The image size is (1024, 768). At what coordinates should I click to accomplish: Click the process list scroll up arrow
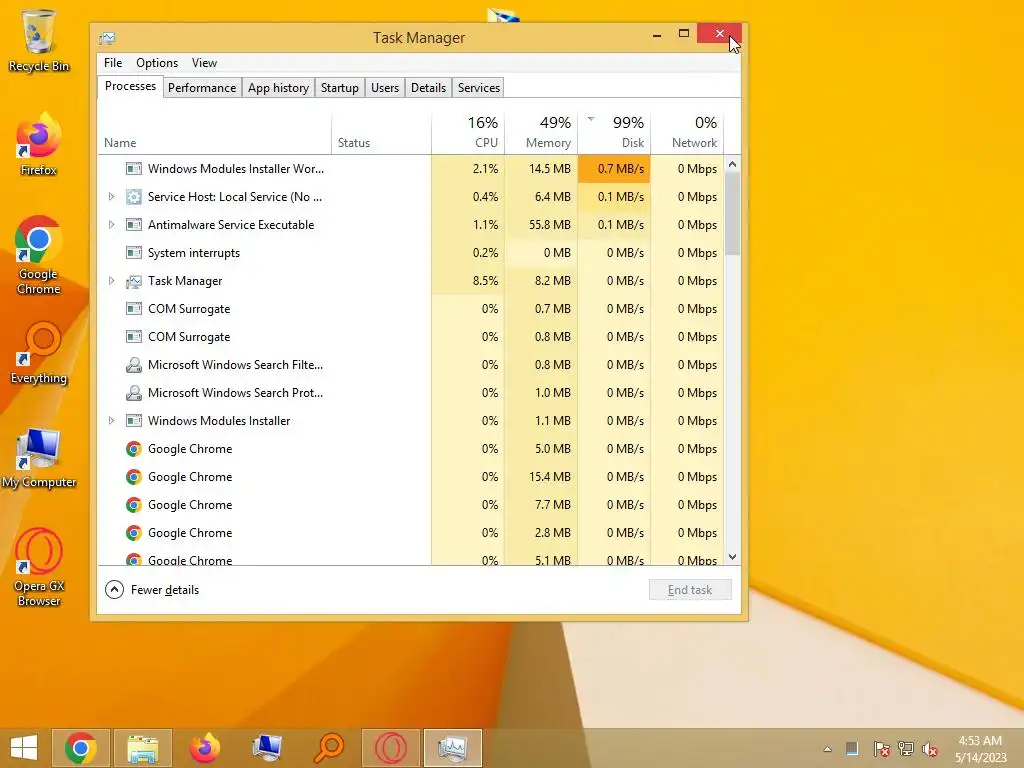coord(732,165)
